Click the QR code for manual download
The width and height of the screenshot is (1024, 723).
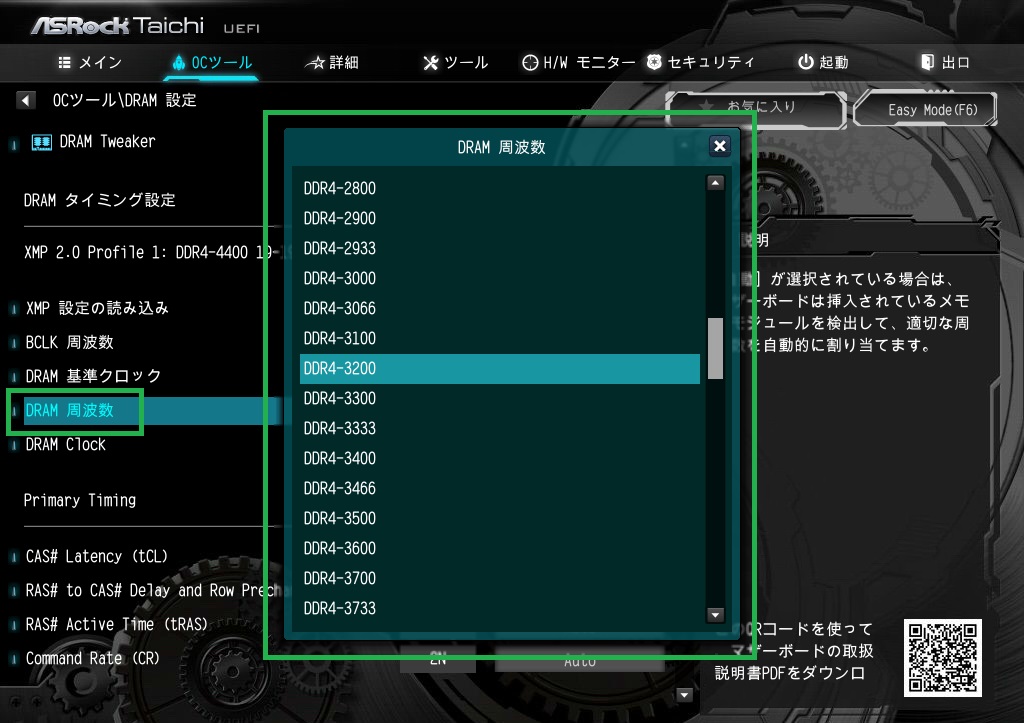[942, 658]
